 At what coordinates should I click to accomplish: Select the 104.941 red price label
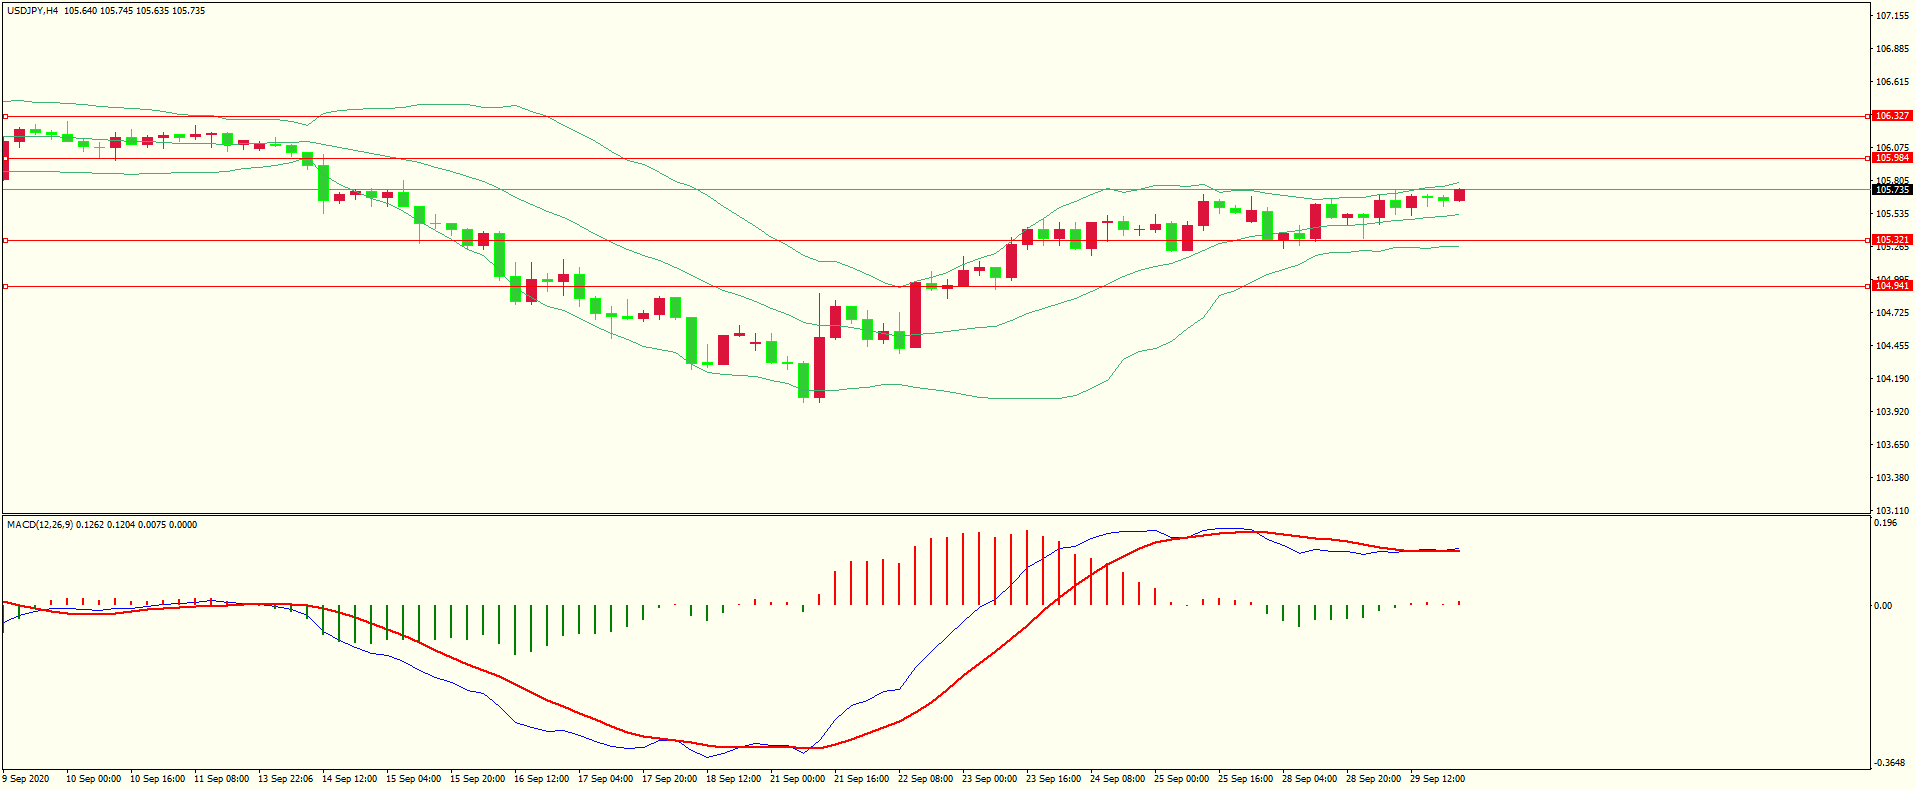point(1891,286)
